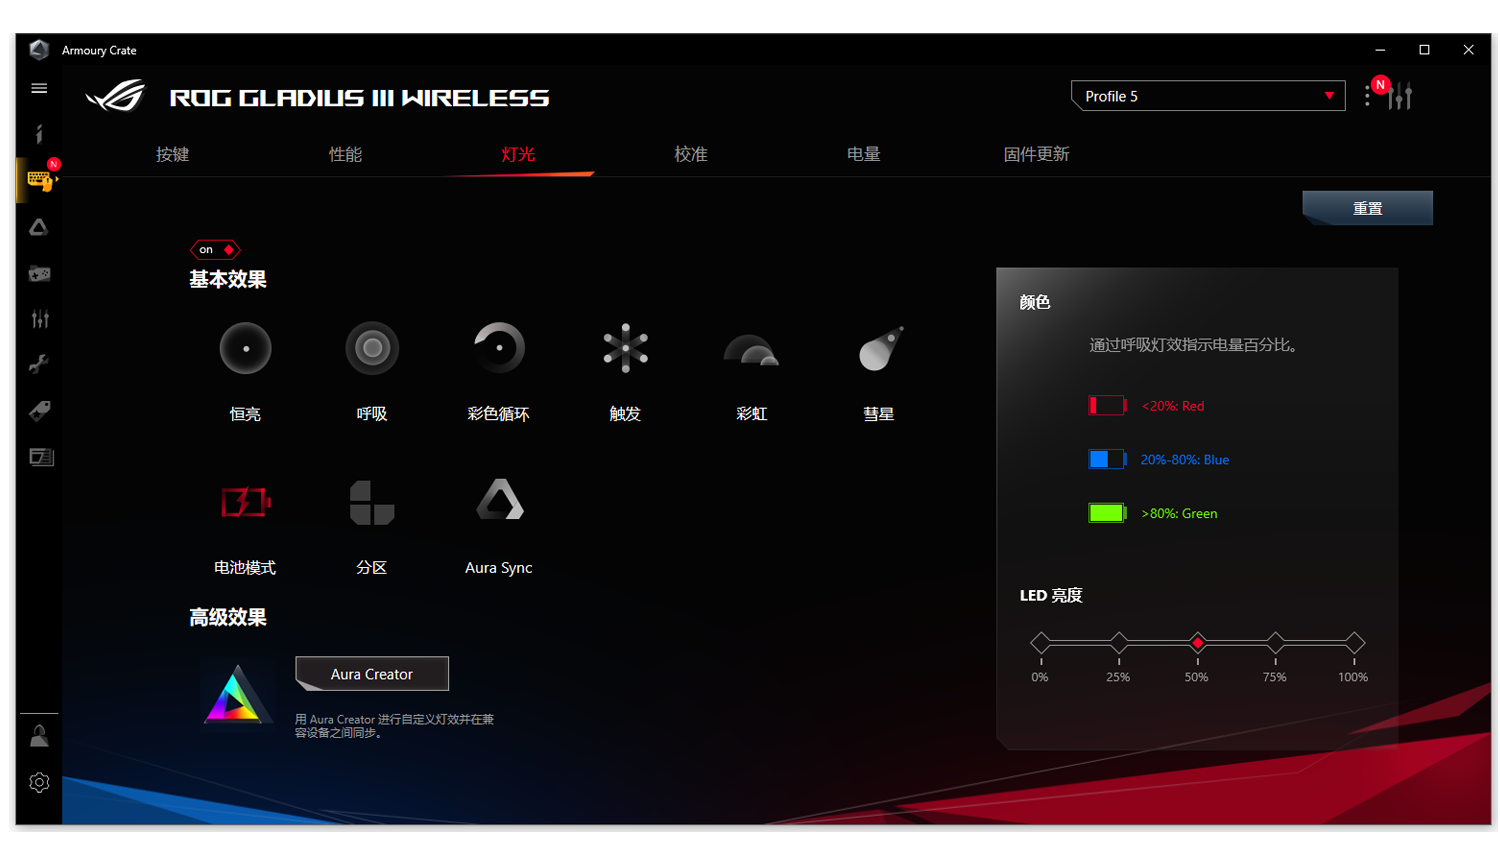1500x858 pixels.
Task: Expand the hamburger menu in sidebar
Action: click(39, 89)
